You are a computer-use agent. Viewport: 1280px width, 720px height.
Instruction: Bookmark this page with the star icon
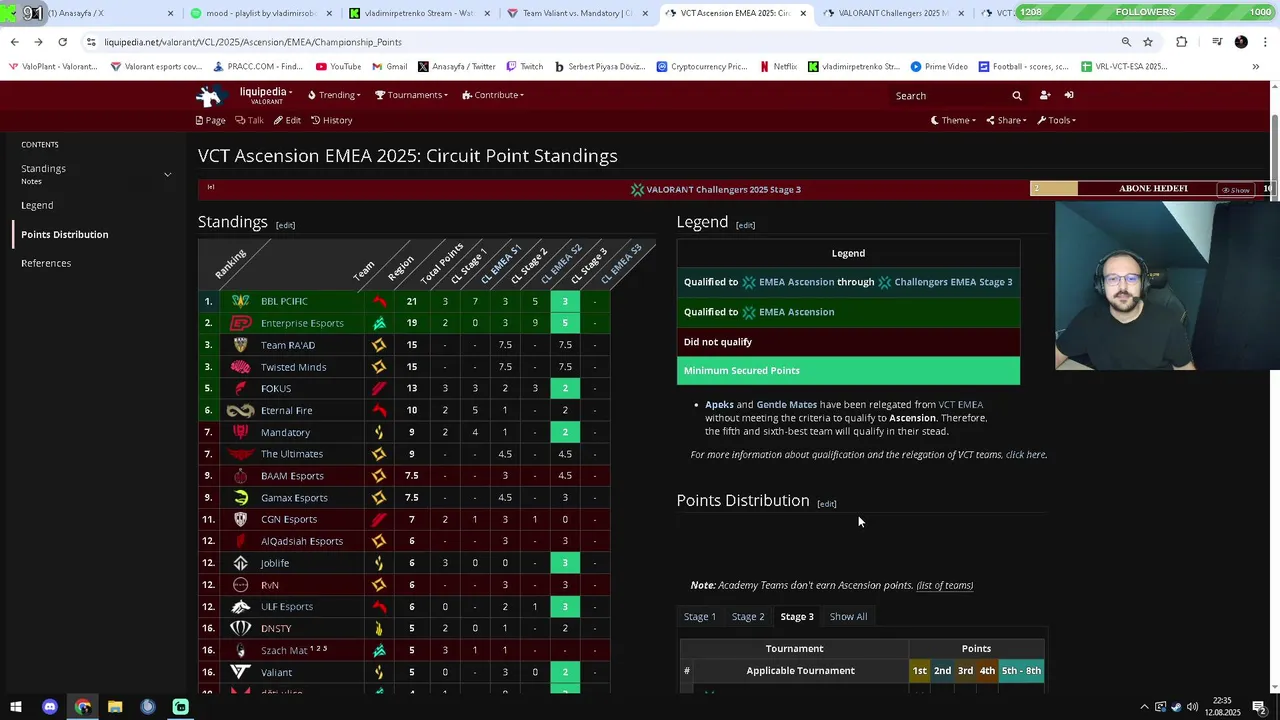(1148, 42)
